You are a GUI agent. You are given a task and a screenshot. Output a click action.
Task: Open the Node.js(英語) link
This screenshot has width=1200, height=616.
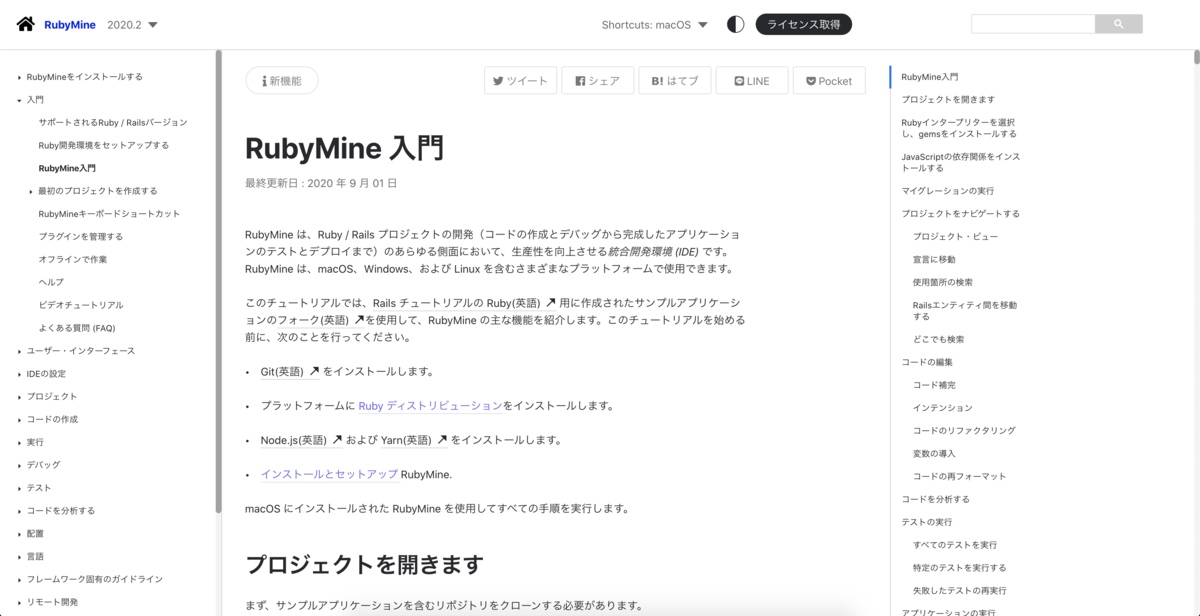[x=301, y=440]
